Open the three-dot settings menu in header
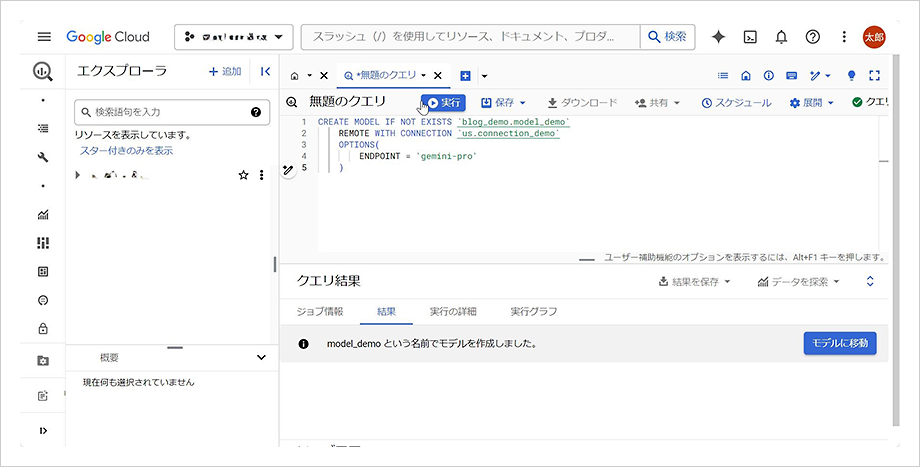Viewport: 920px width, 467px height. point(844,37)
